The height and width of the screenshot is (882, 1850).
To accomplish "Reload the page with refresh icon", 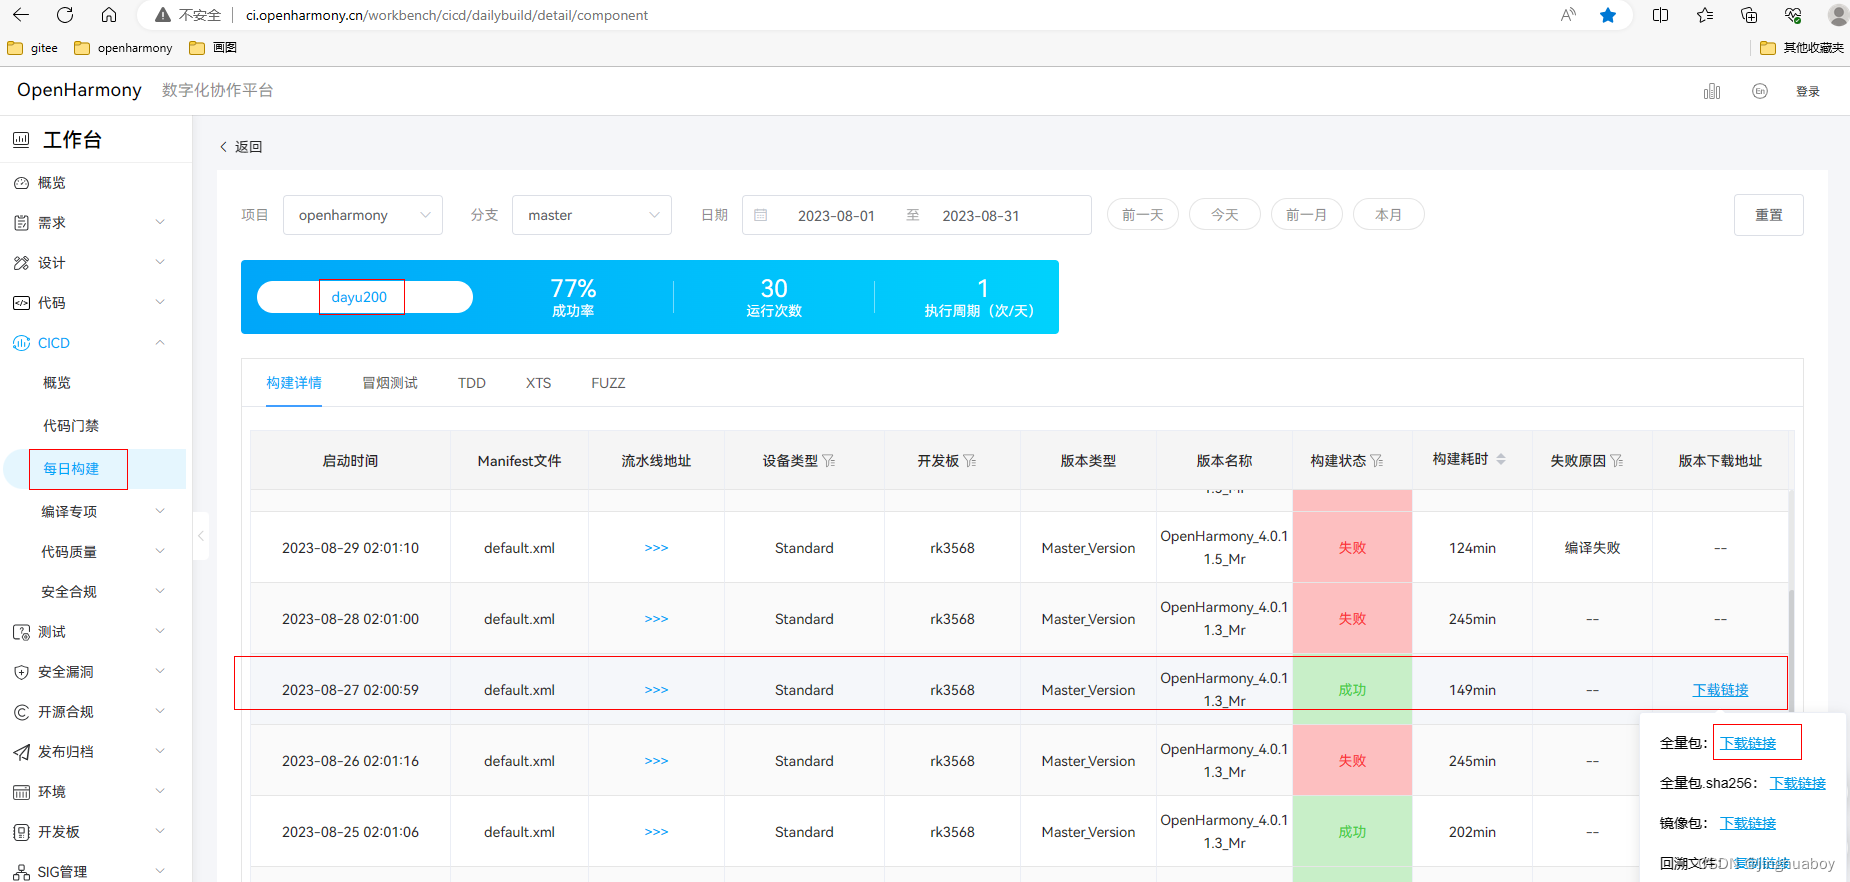I will (65, 15).
